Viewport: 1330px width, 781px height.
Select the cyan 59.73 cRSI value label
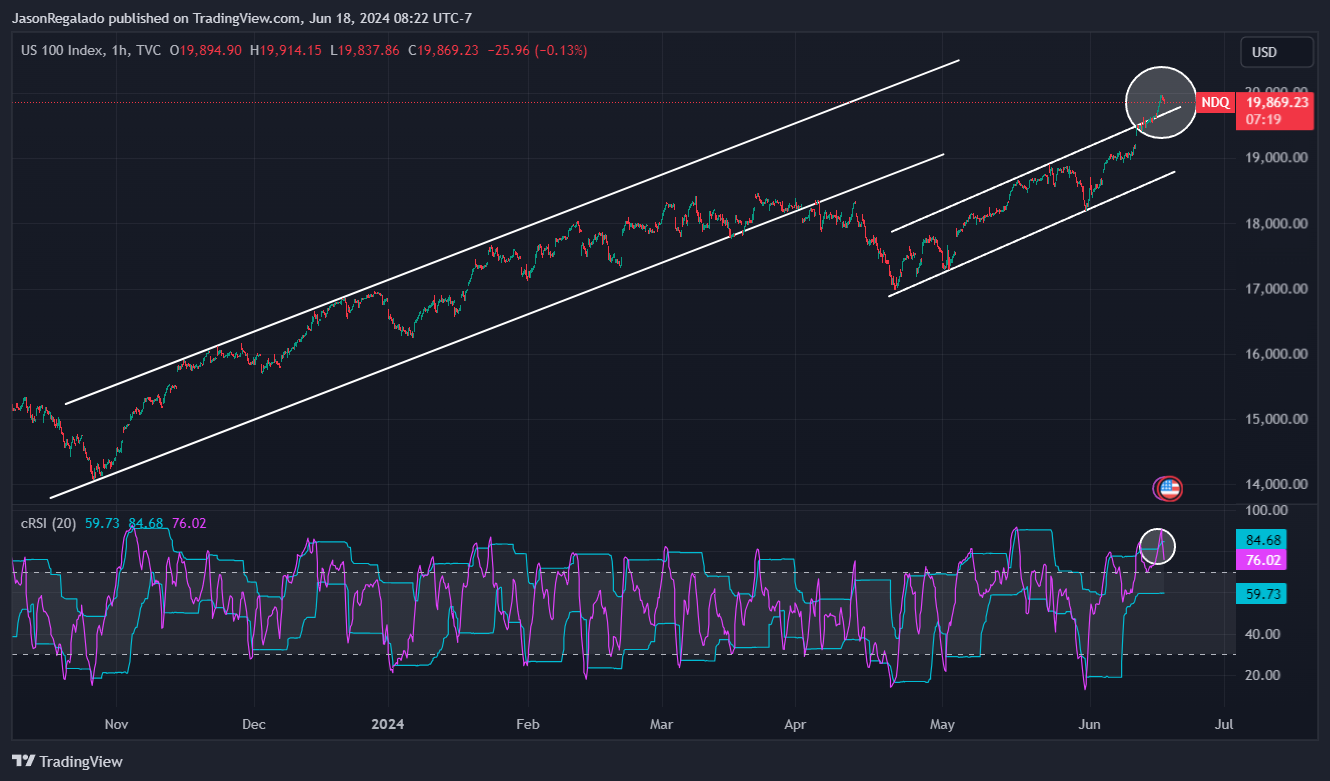point(1266,593)
